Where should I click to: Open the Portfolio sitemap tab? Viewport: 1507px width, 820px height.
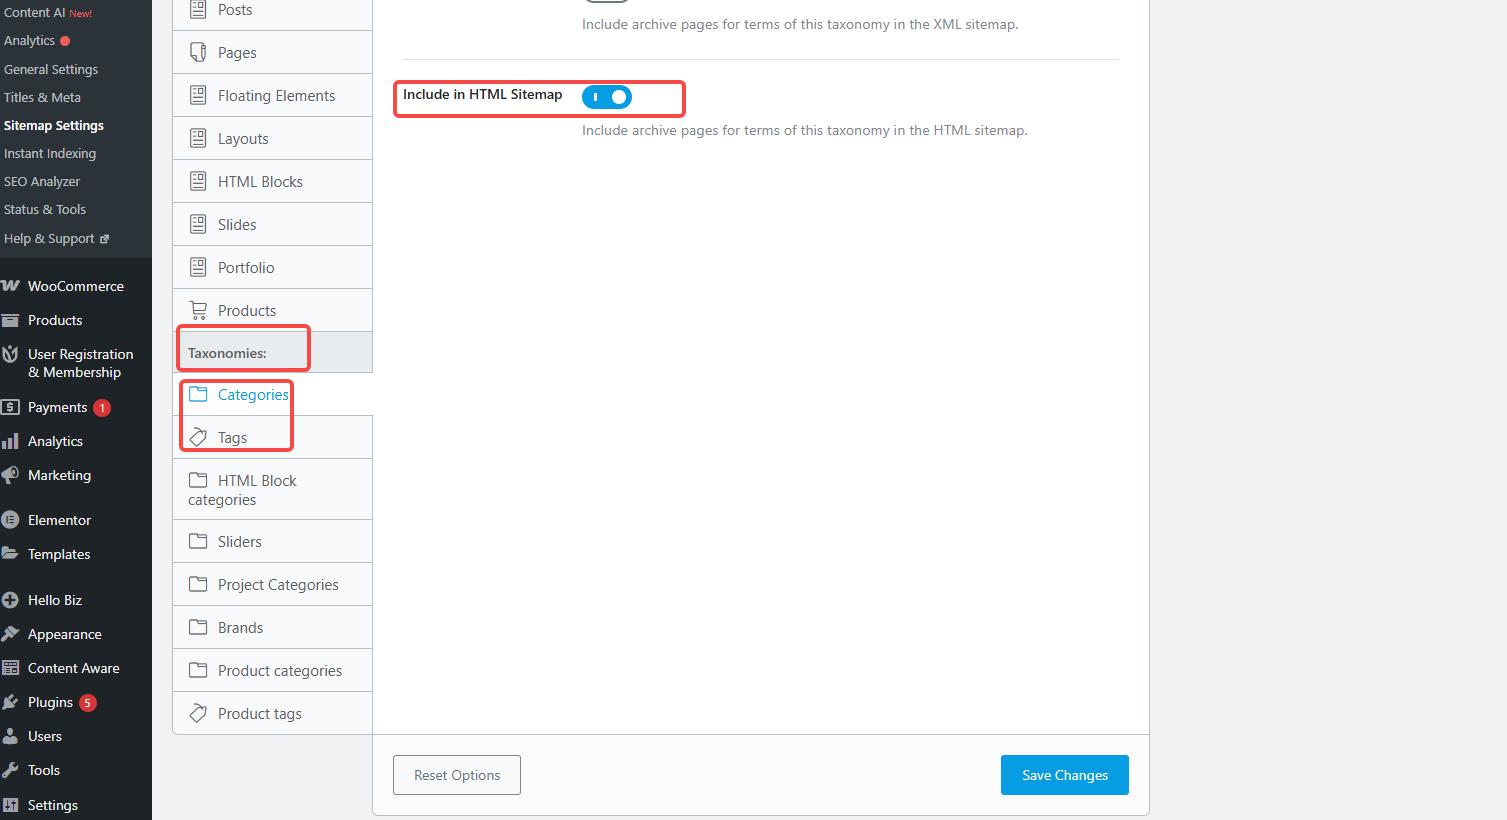pyautogui.click(x=246, y=268)
